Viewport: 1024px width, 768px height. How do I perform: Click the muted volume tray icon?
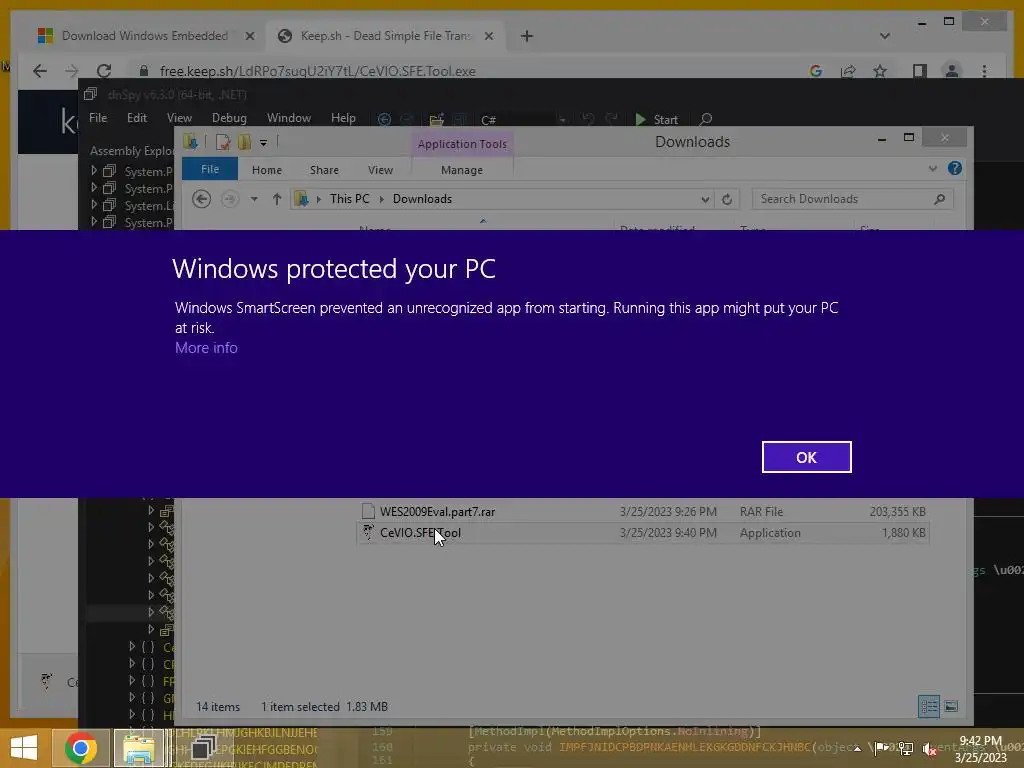[x=929, y=749]
